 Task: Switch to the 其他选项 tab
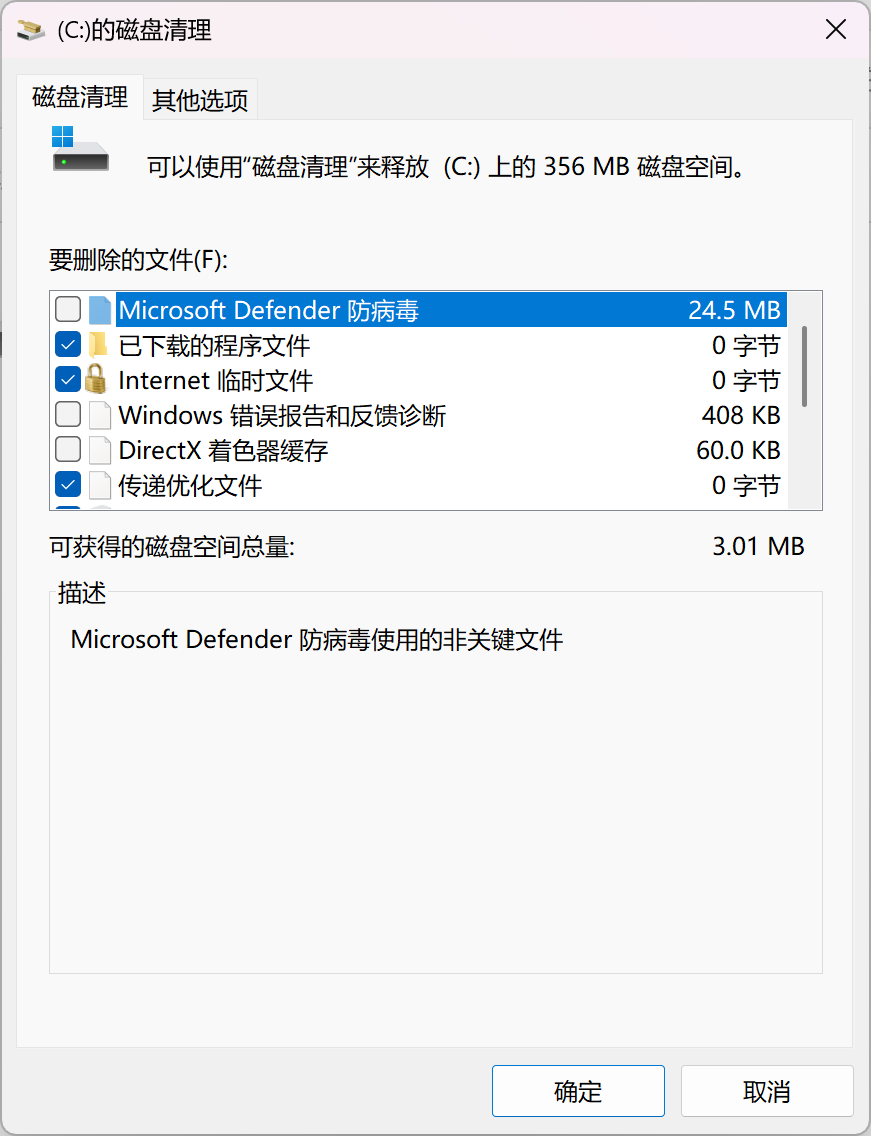199,98
